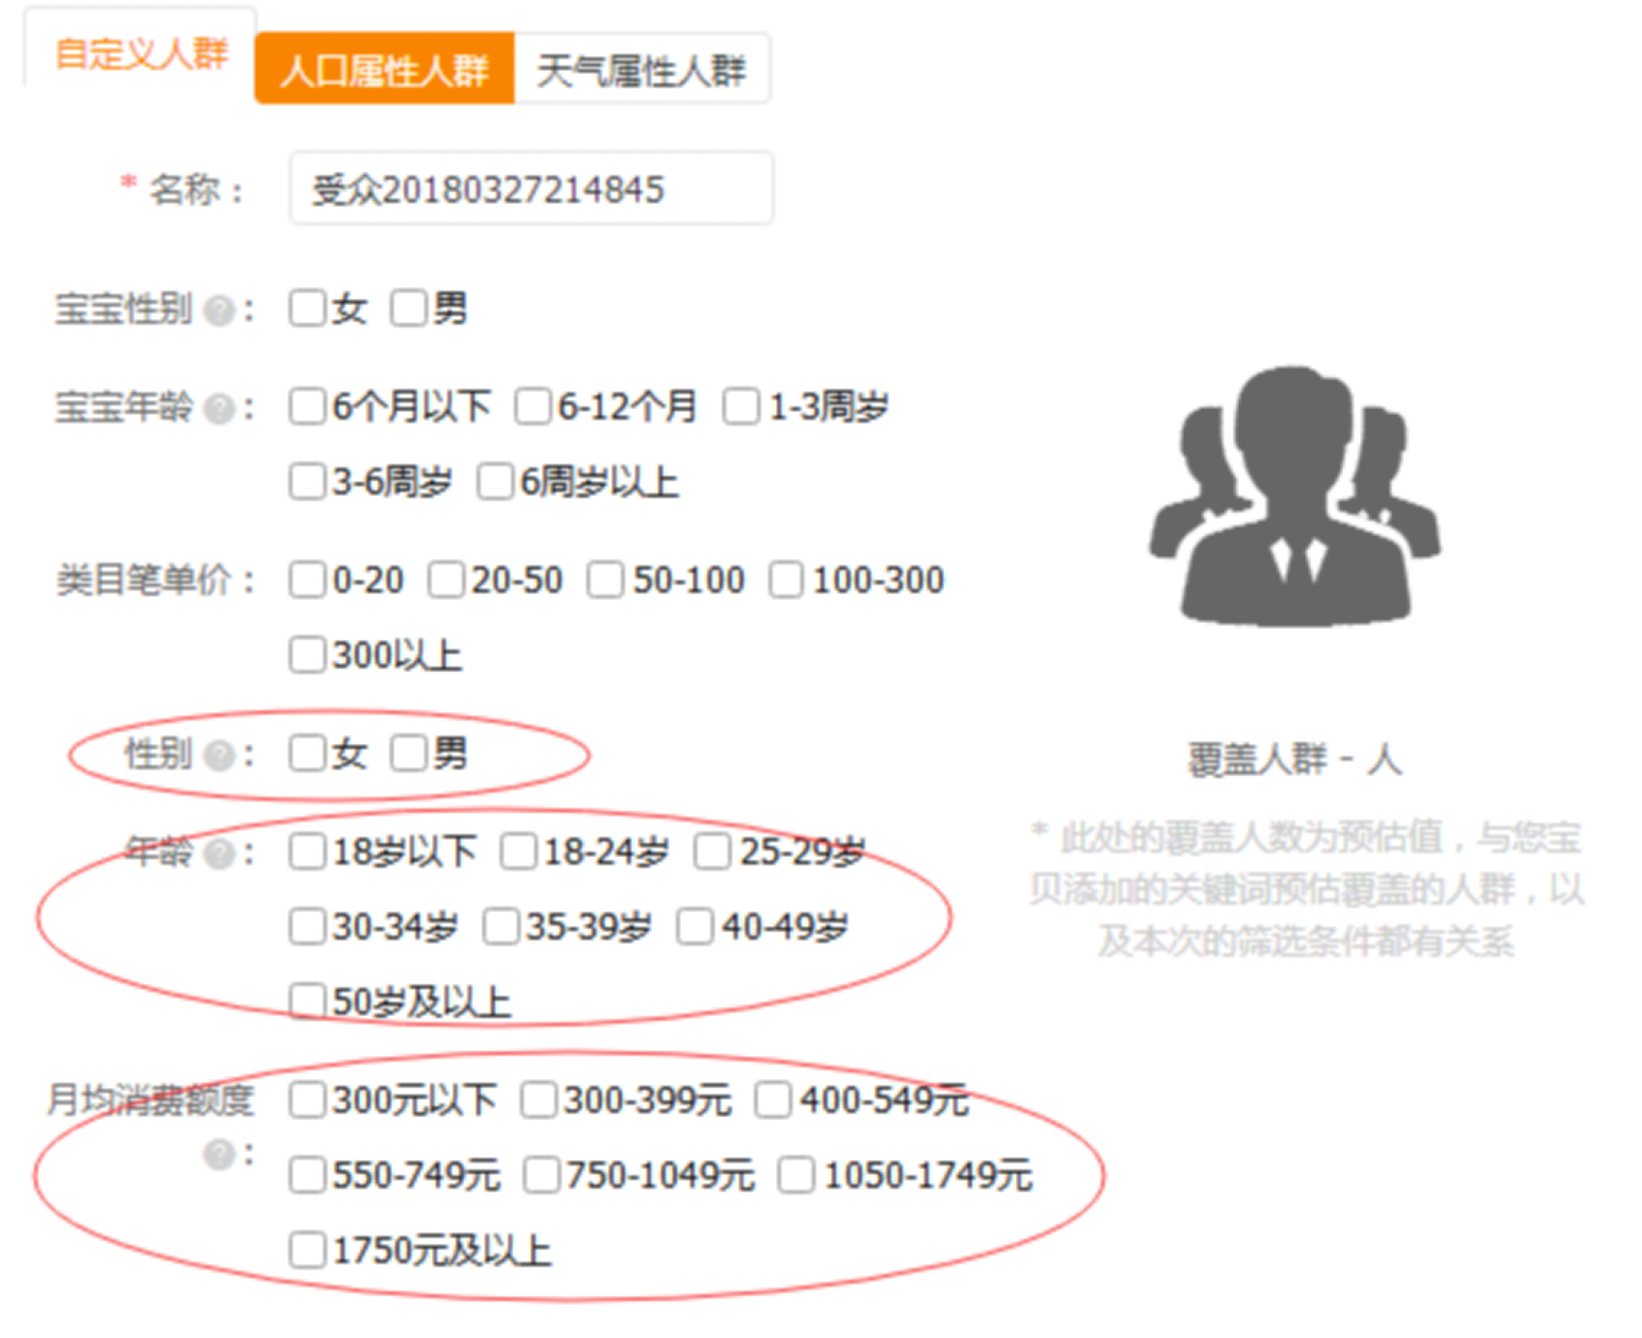Enable the 50-100 类目笔单价 checkbox
The height and width of the screenshot is (1338, 1642).
coord(606,580)
